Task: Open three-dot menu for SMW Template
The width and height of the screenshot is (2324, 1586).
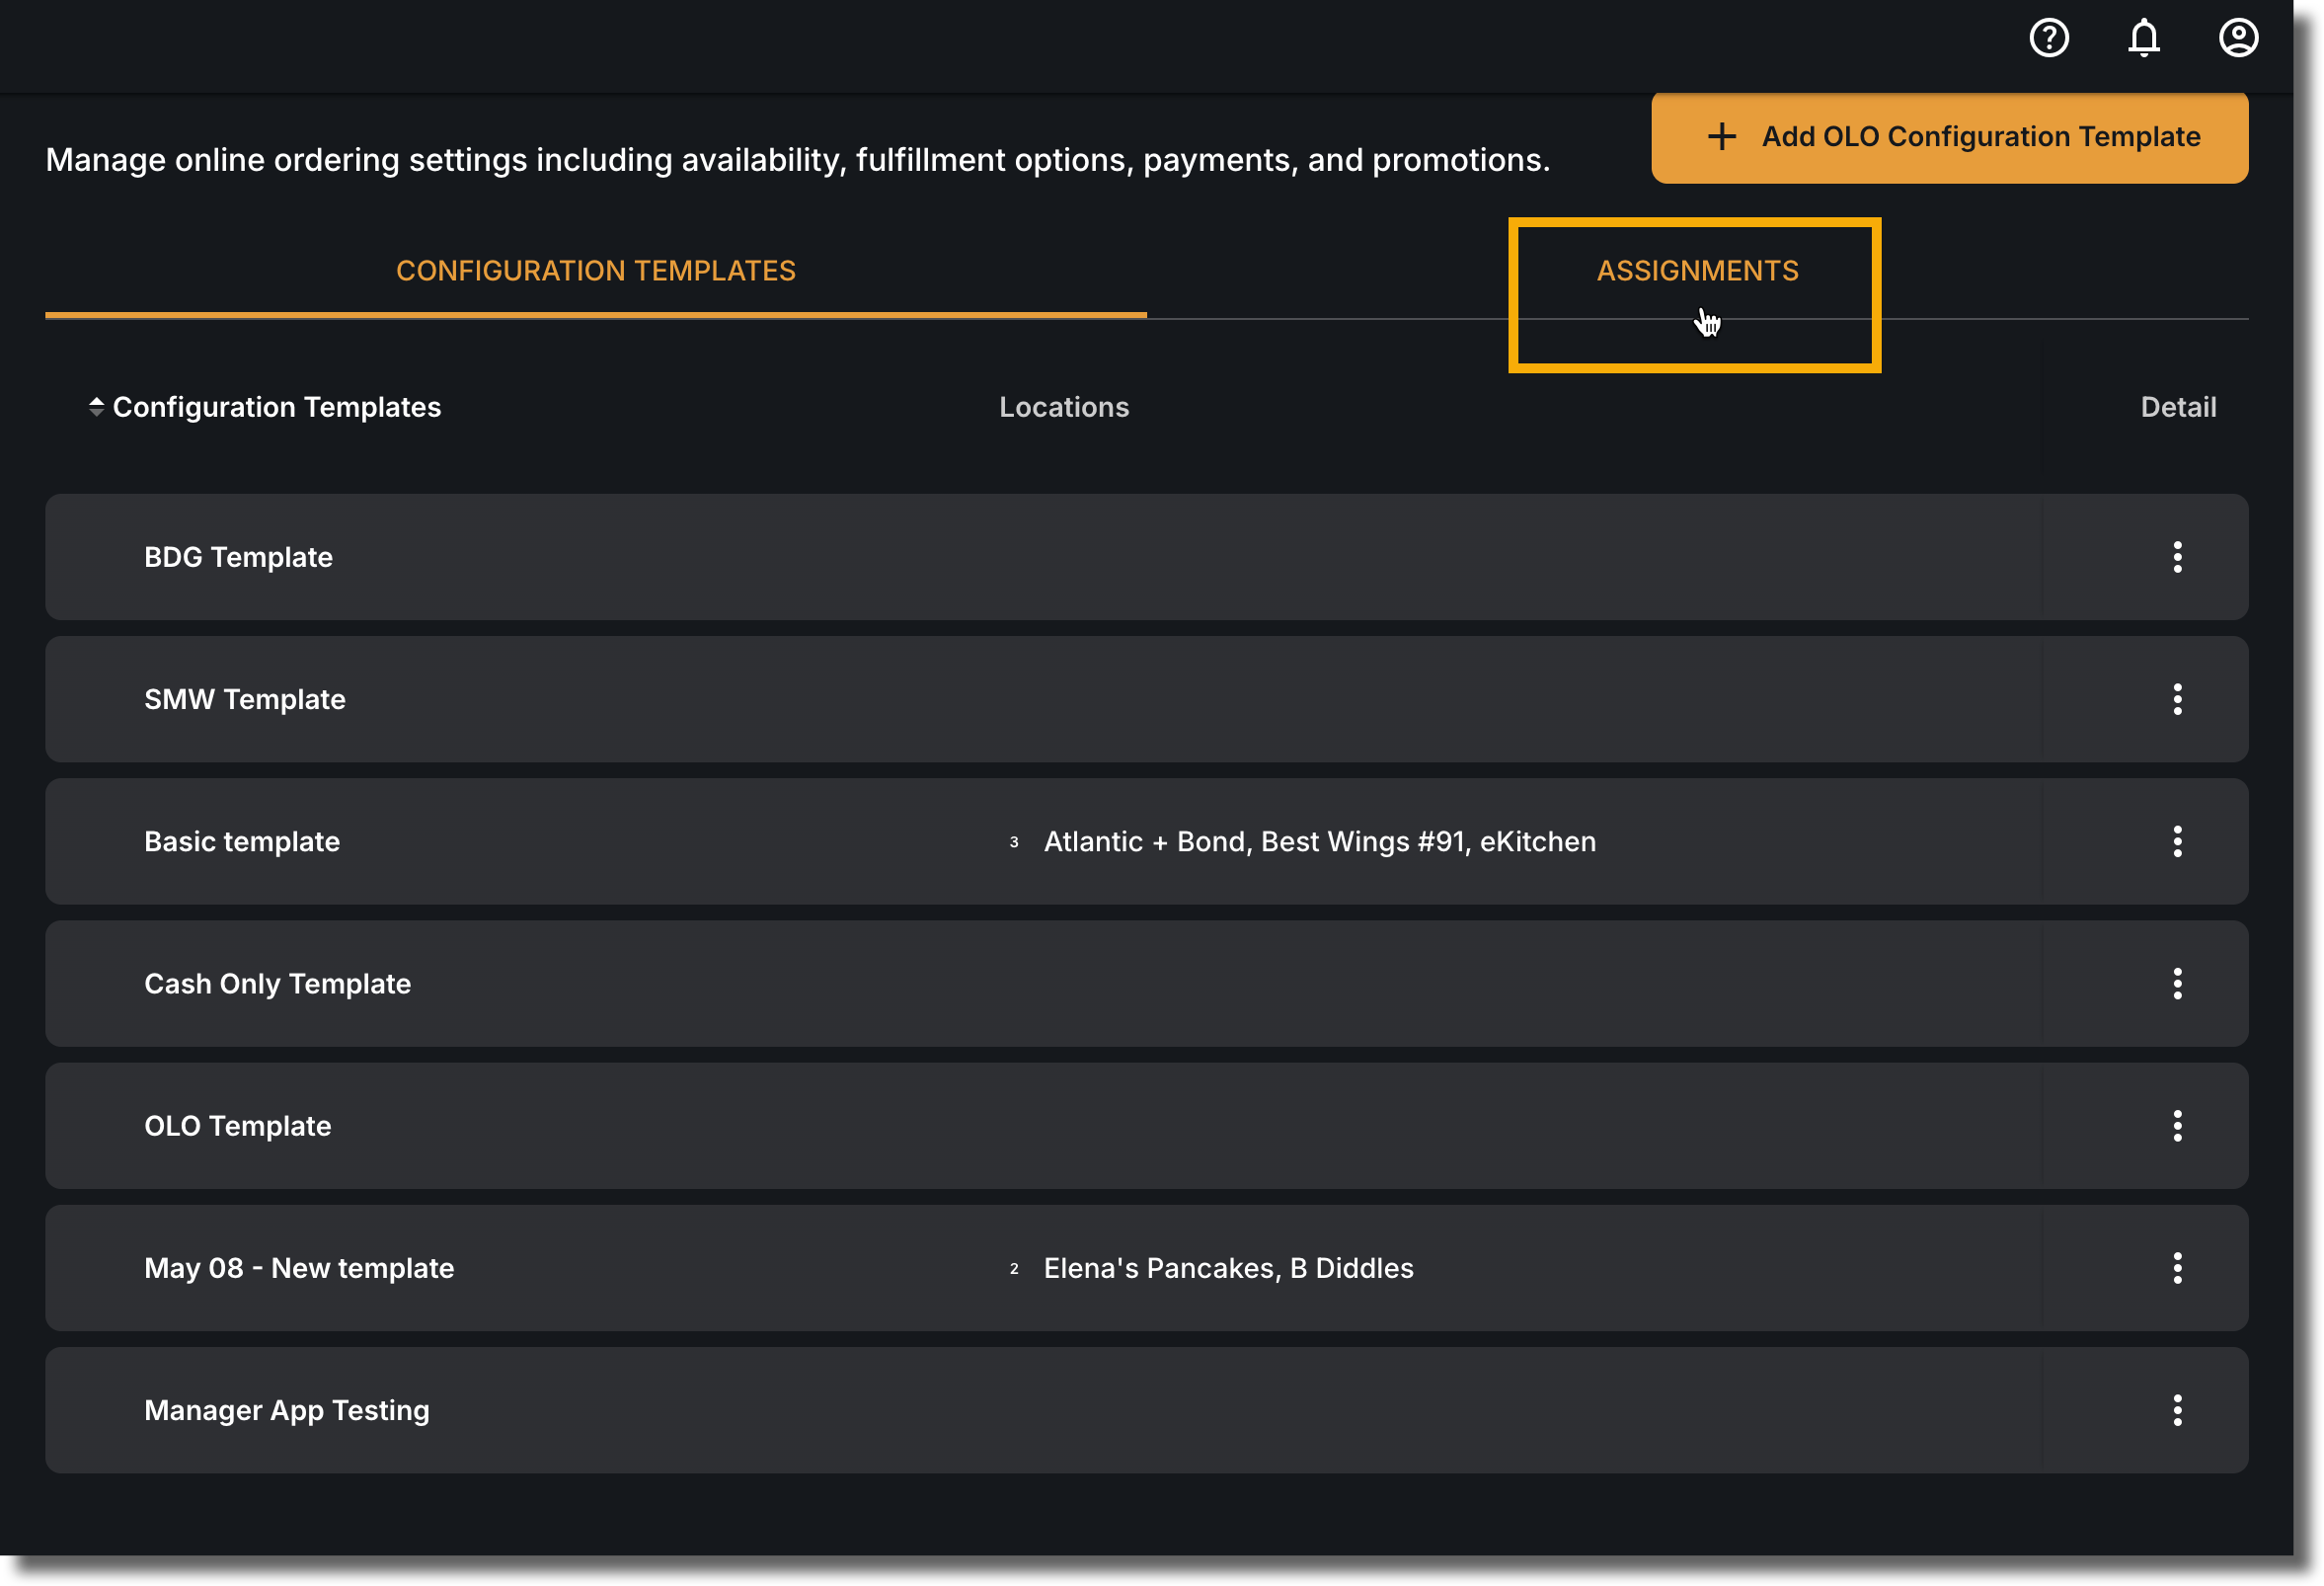Action: (x=2177, y=699)
